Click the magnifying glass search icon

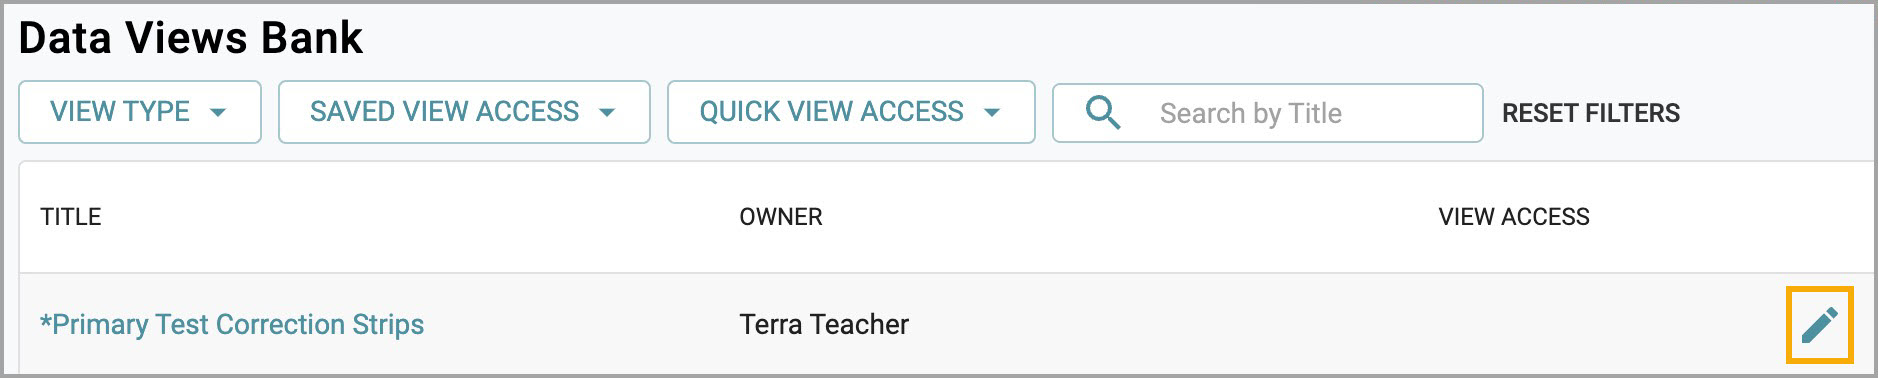tap(1102, 113)
